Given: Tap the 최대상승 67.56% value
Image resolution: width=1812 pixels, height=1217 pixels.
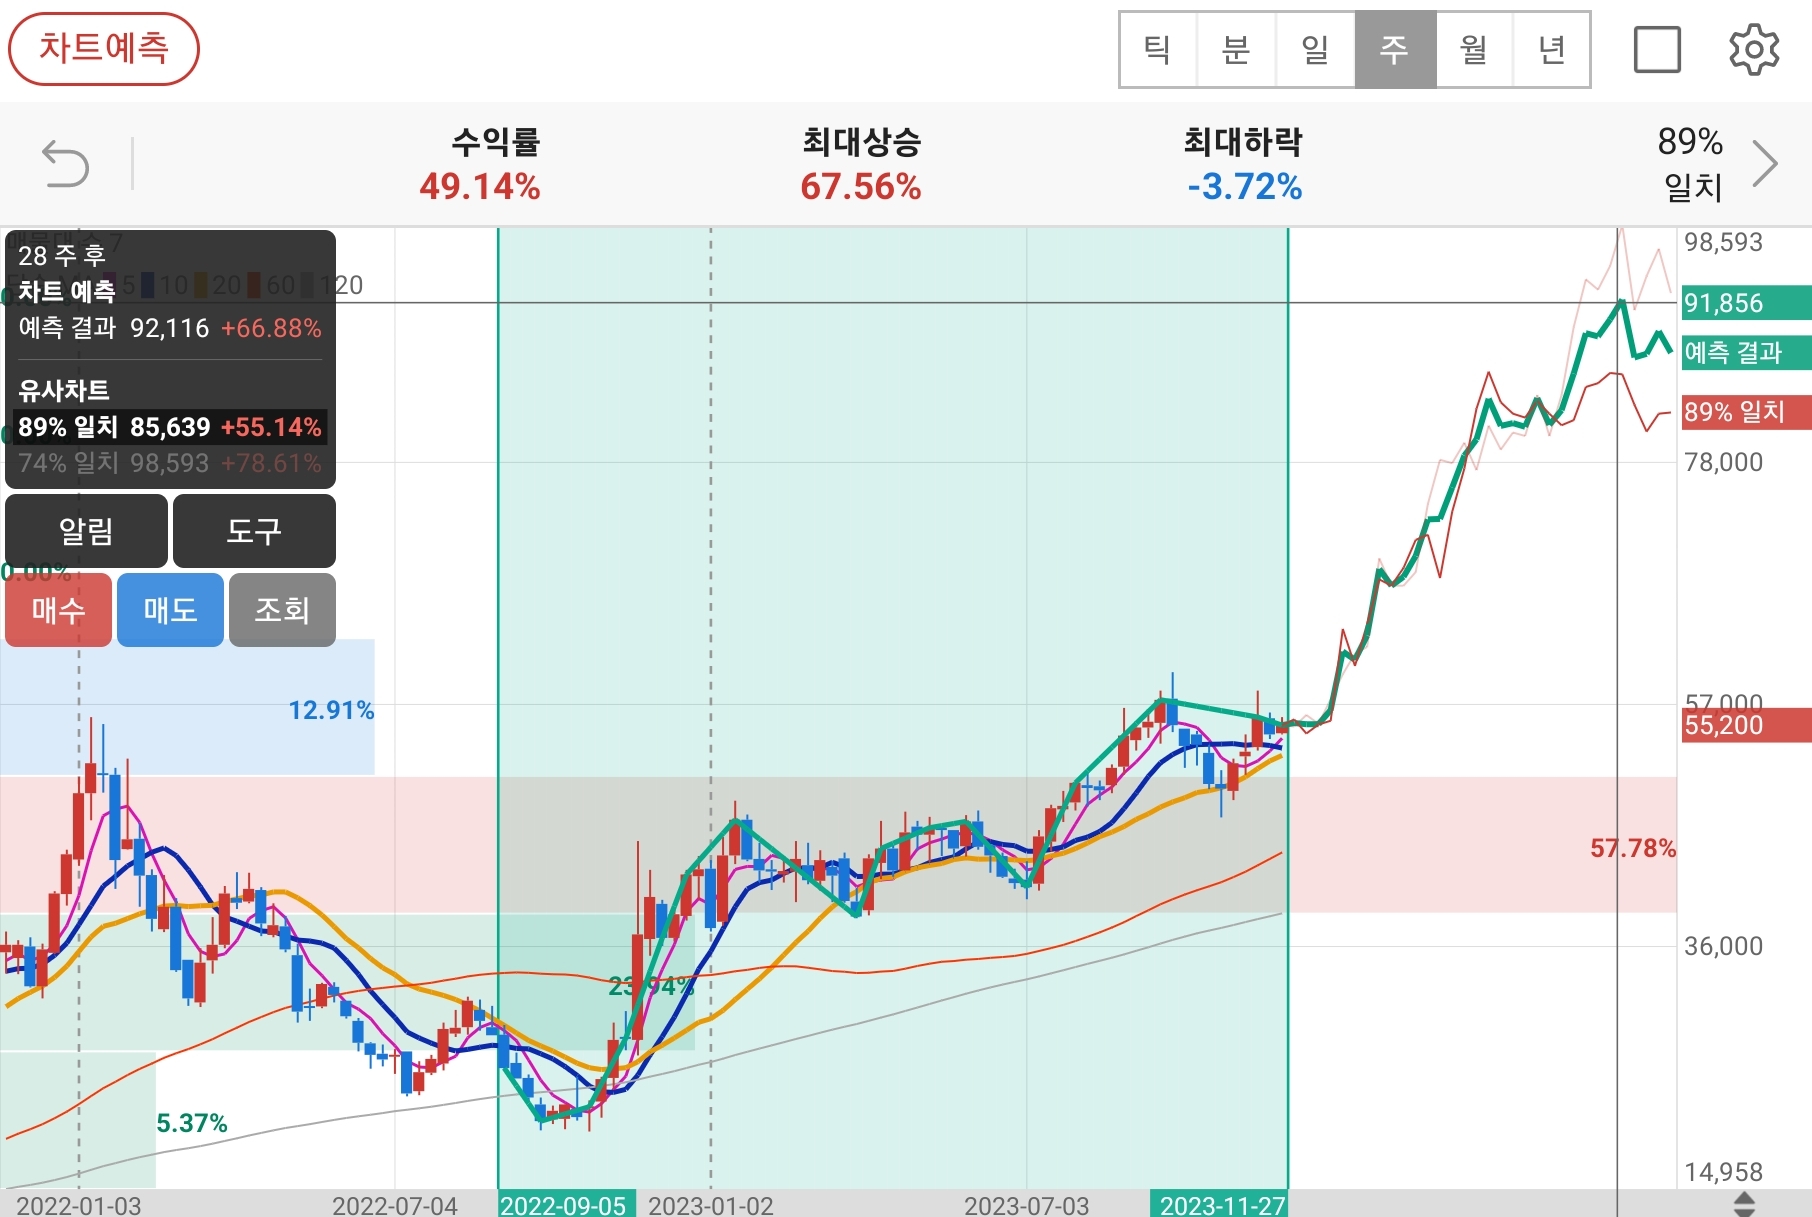Looking at the screenshot, I should click(861, 187).
